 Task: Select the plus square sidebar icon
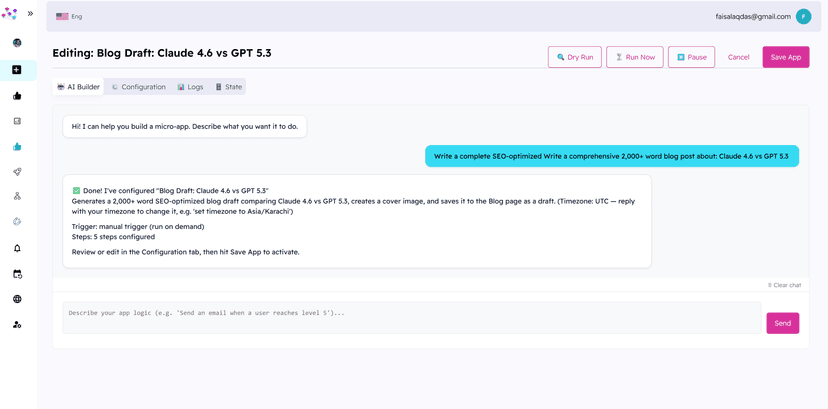(x=17, y=70)
